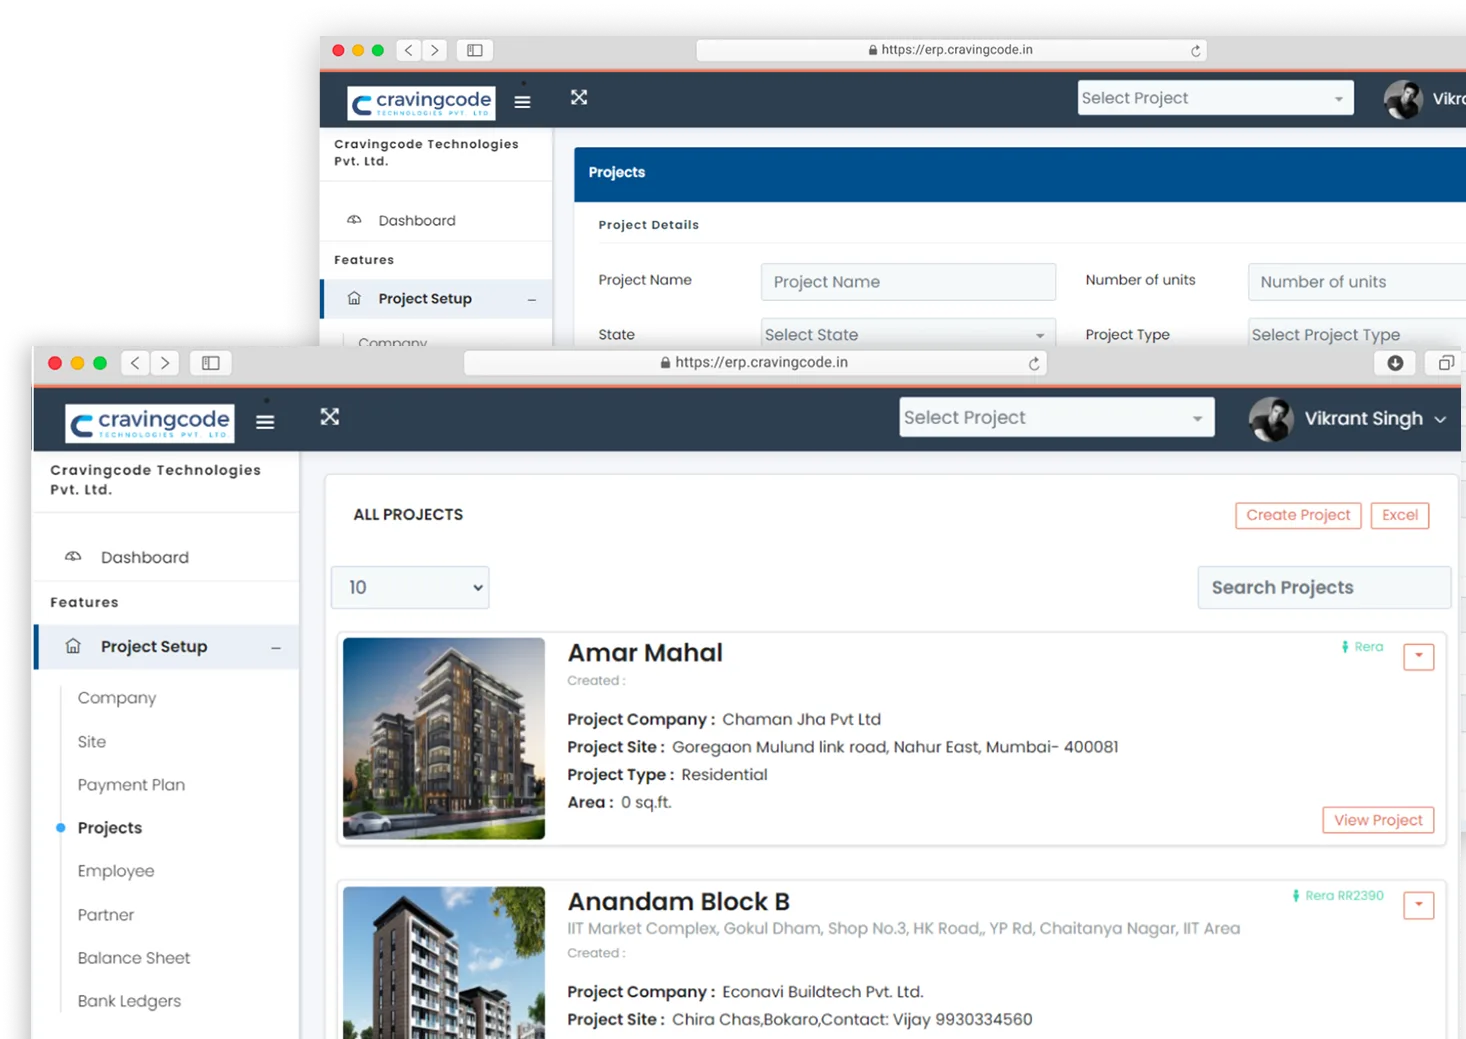Image resolution: width=1466 pixels, height=1039 pixels.
Task: Click the Amar Mahal building thumbnail
Action: coord(444,738)
